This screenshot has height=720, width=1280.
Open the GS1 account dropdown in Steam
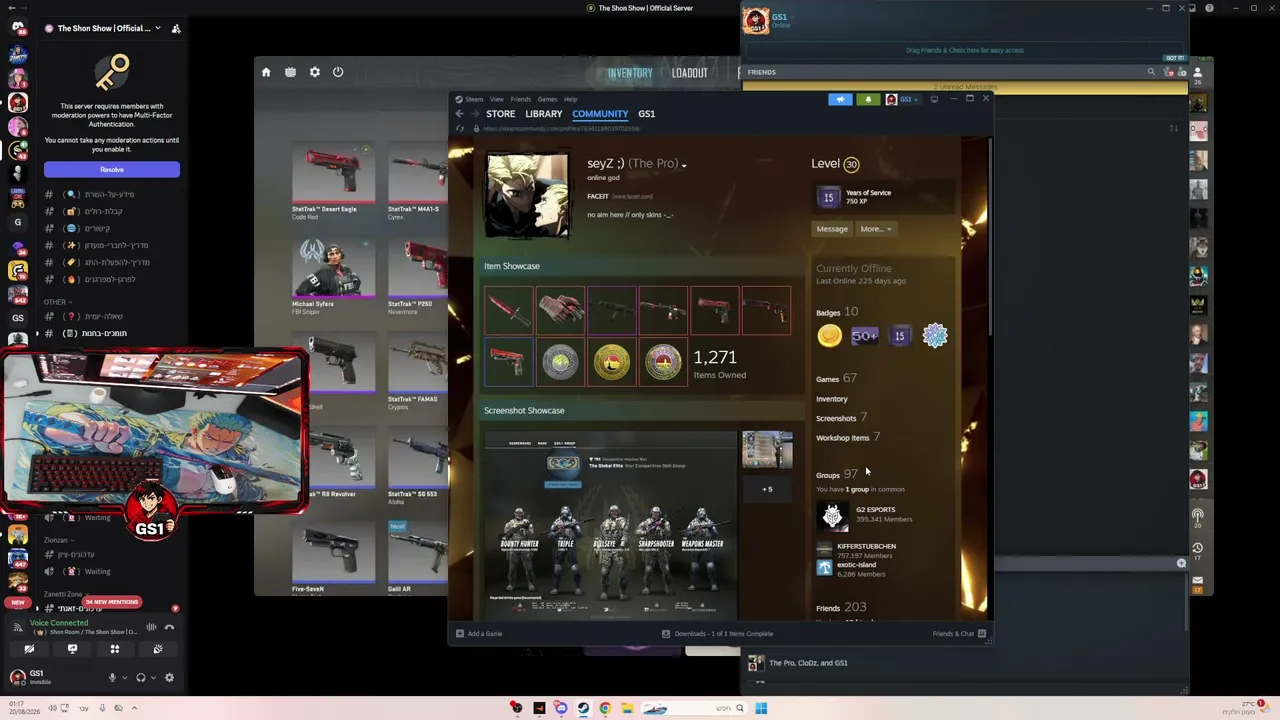903,99
